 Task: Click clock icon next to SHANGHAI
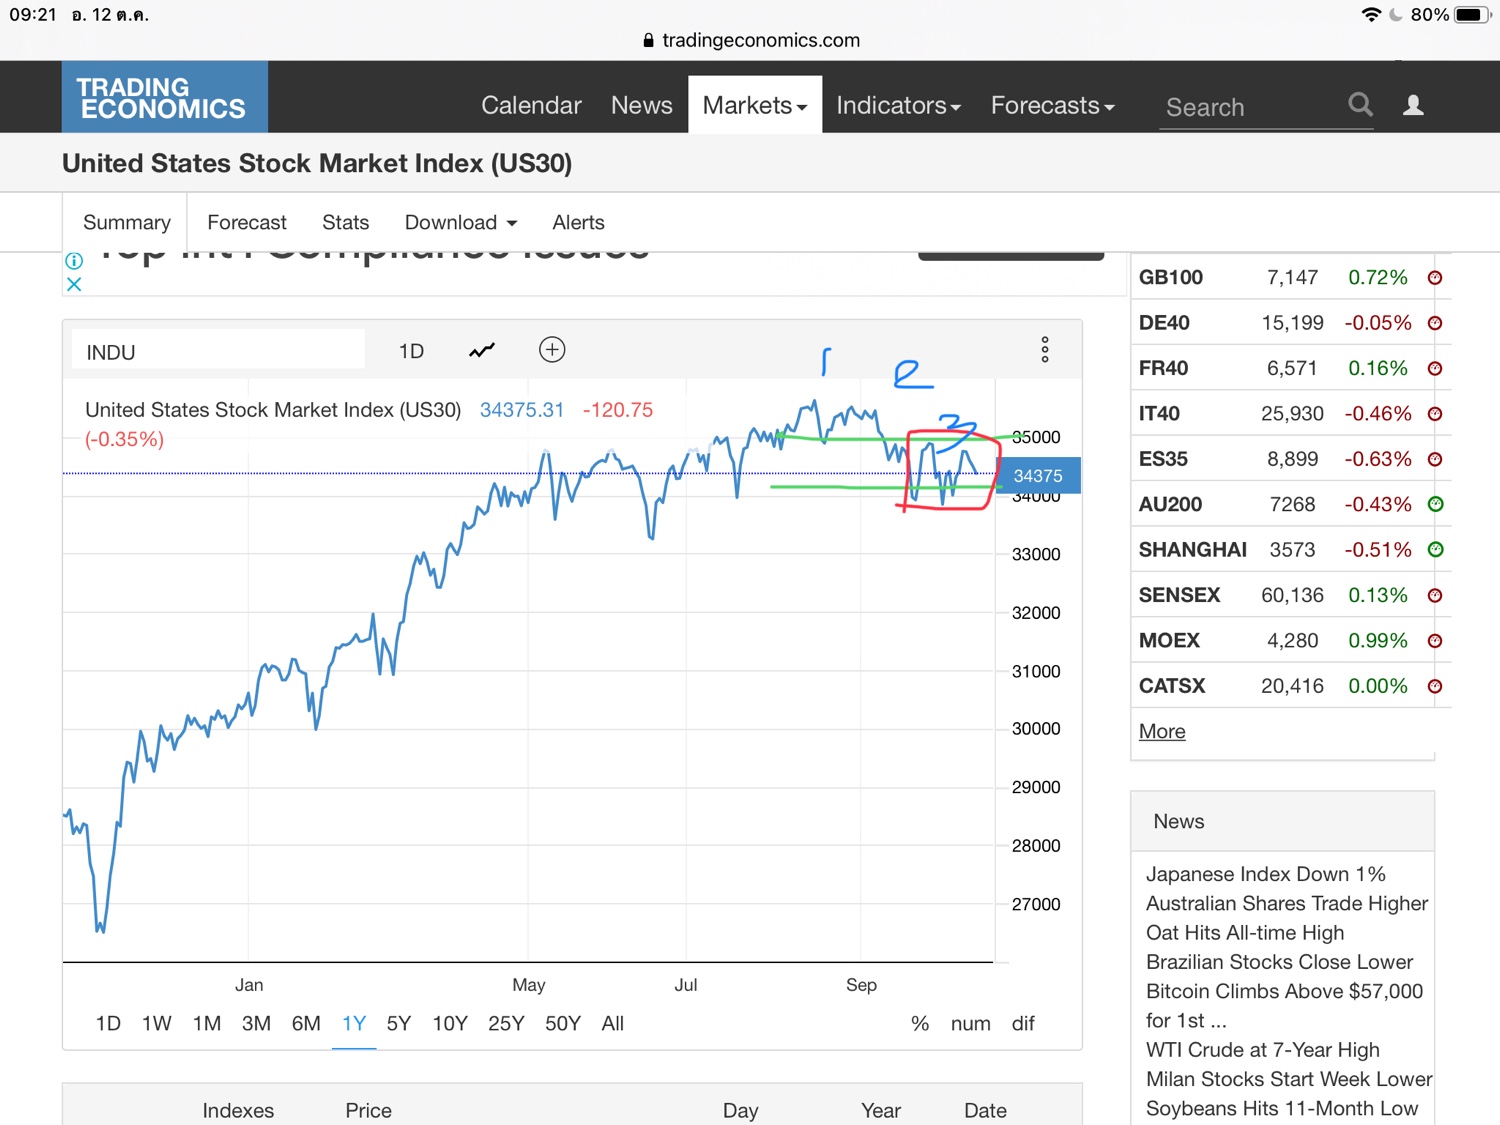point(1435,549)
